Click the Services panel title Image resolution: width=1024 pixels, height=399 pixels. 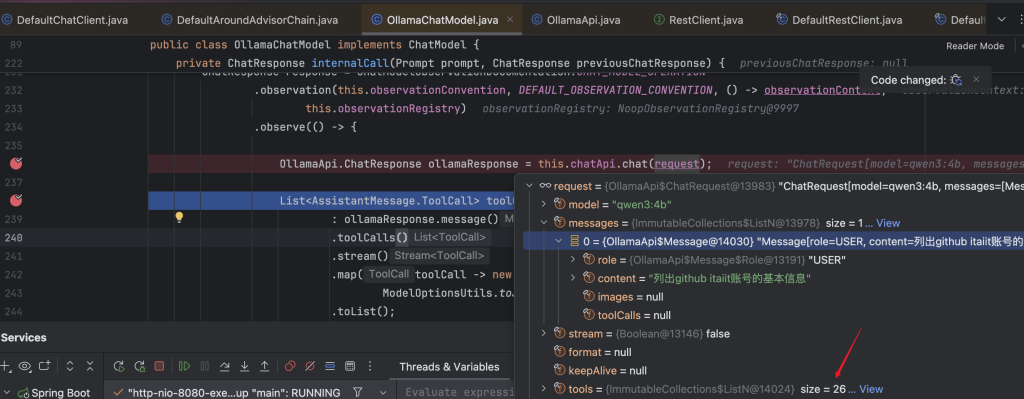click(x=24, y=338)
